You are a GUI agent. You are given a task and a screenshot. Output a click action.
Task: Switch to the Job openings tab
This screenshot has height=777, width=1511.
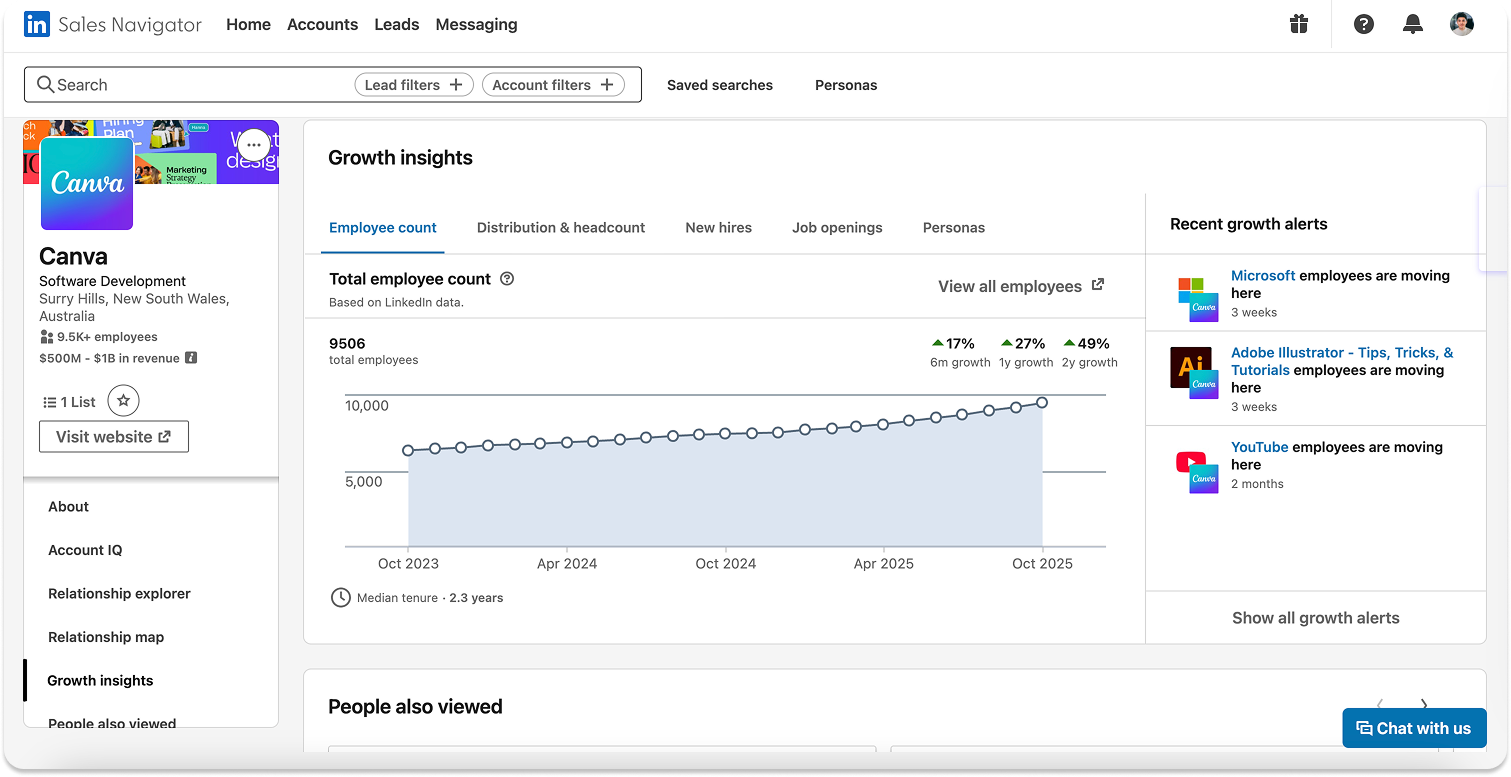pos(837,228)
